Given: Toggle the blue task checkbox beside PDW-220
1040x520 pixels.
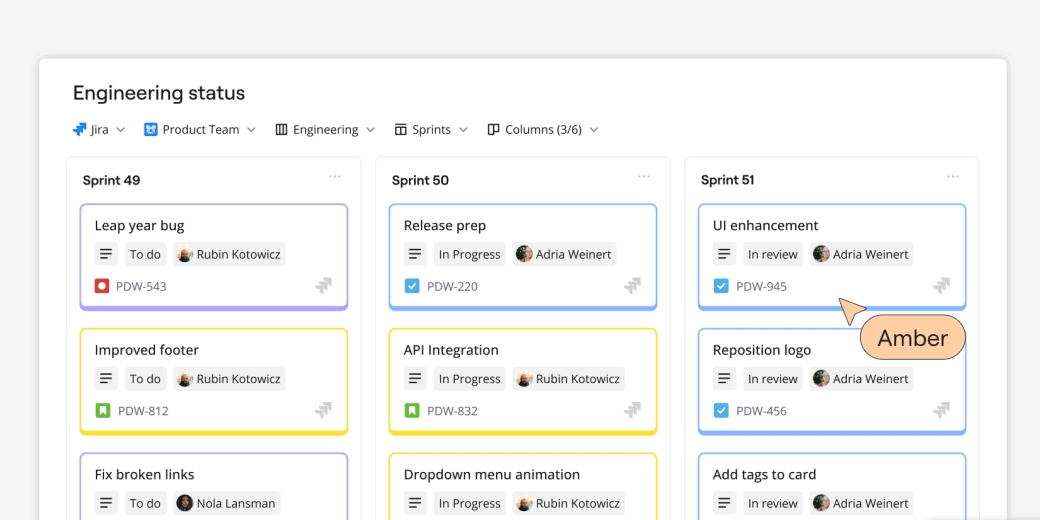Looking at the screenshot, I should pyautogui.click(x=411, y=286).
